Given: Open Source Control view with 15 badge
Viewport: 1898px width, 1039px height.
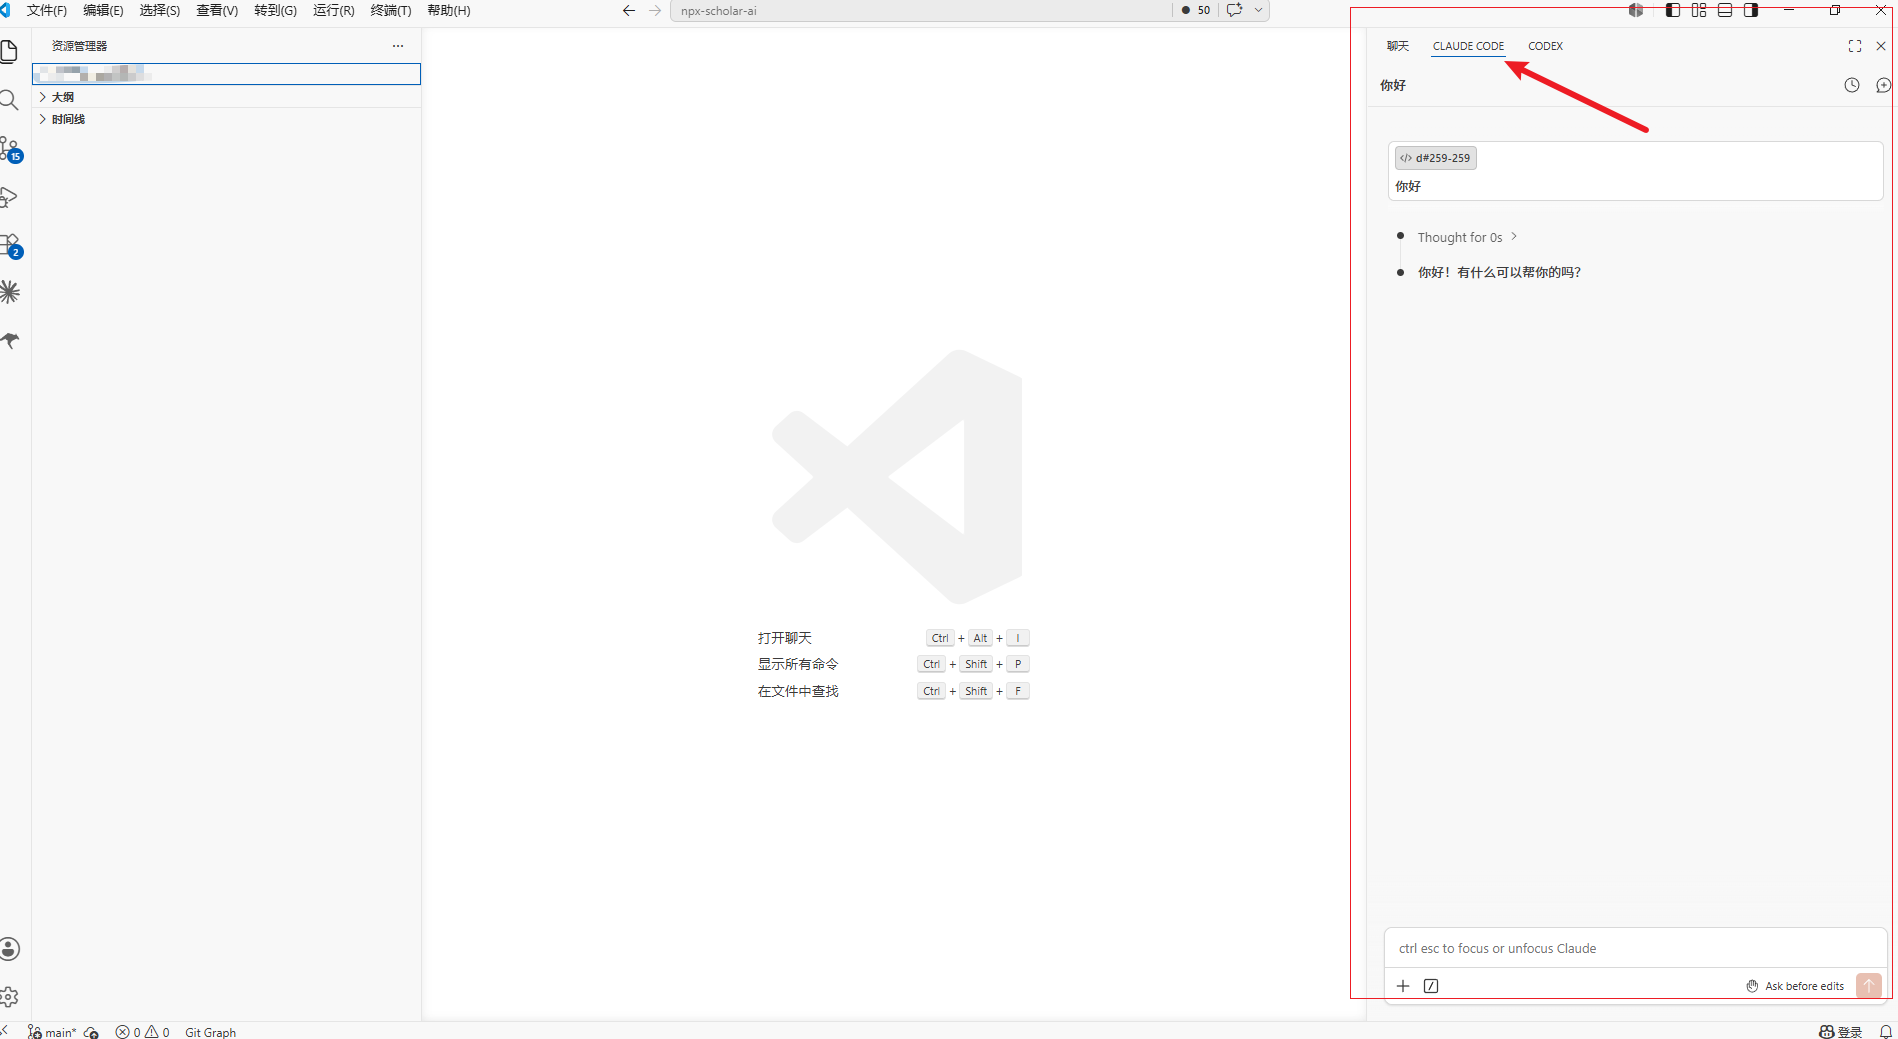Looking at the screenshot, I should coord(10,149).
